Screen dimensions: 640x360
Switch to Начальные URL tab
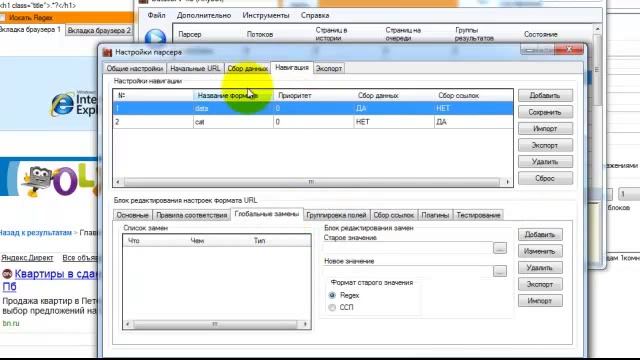pyautogui.click(x=195, y=68)
